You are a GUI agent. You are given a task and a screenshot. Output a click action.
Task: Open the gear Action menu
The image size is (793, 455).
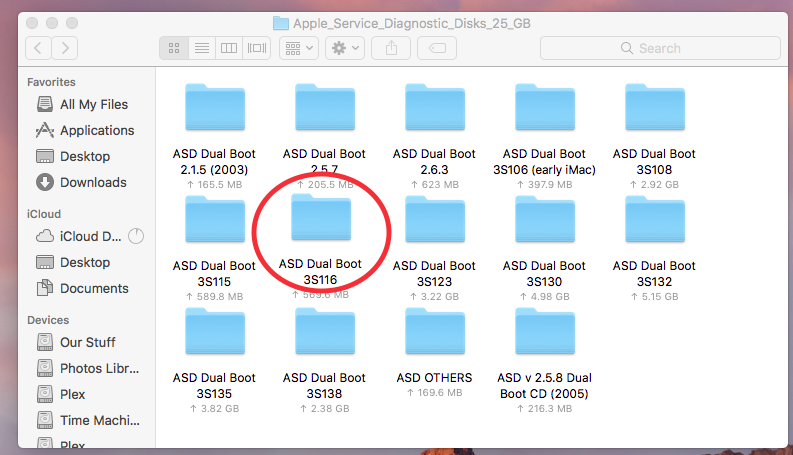[345, 49]
